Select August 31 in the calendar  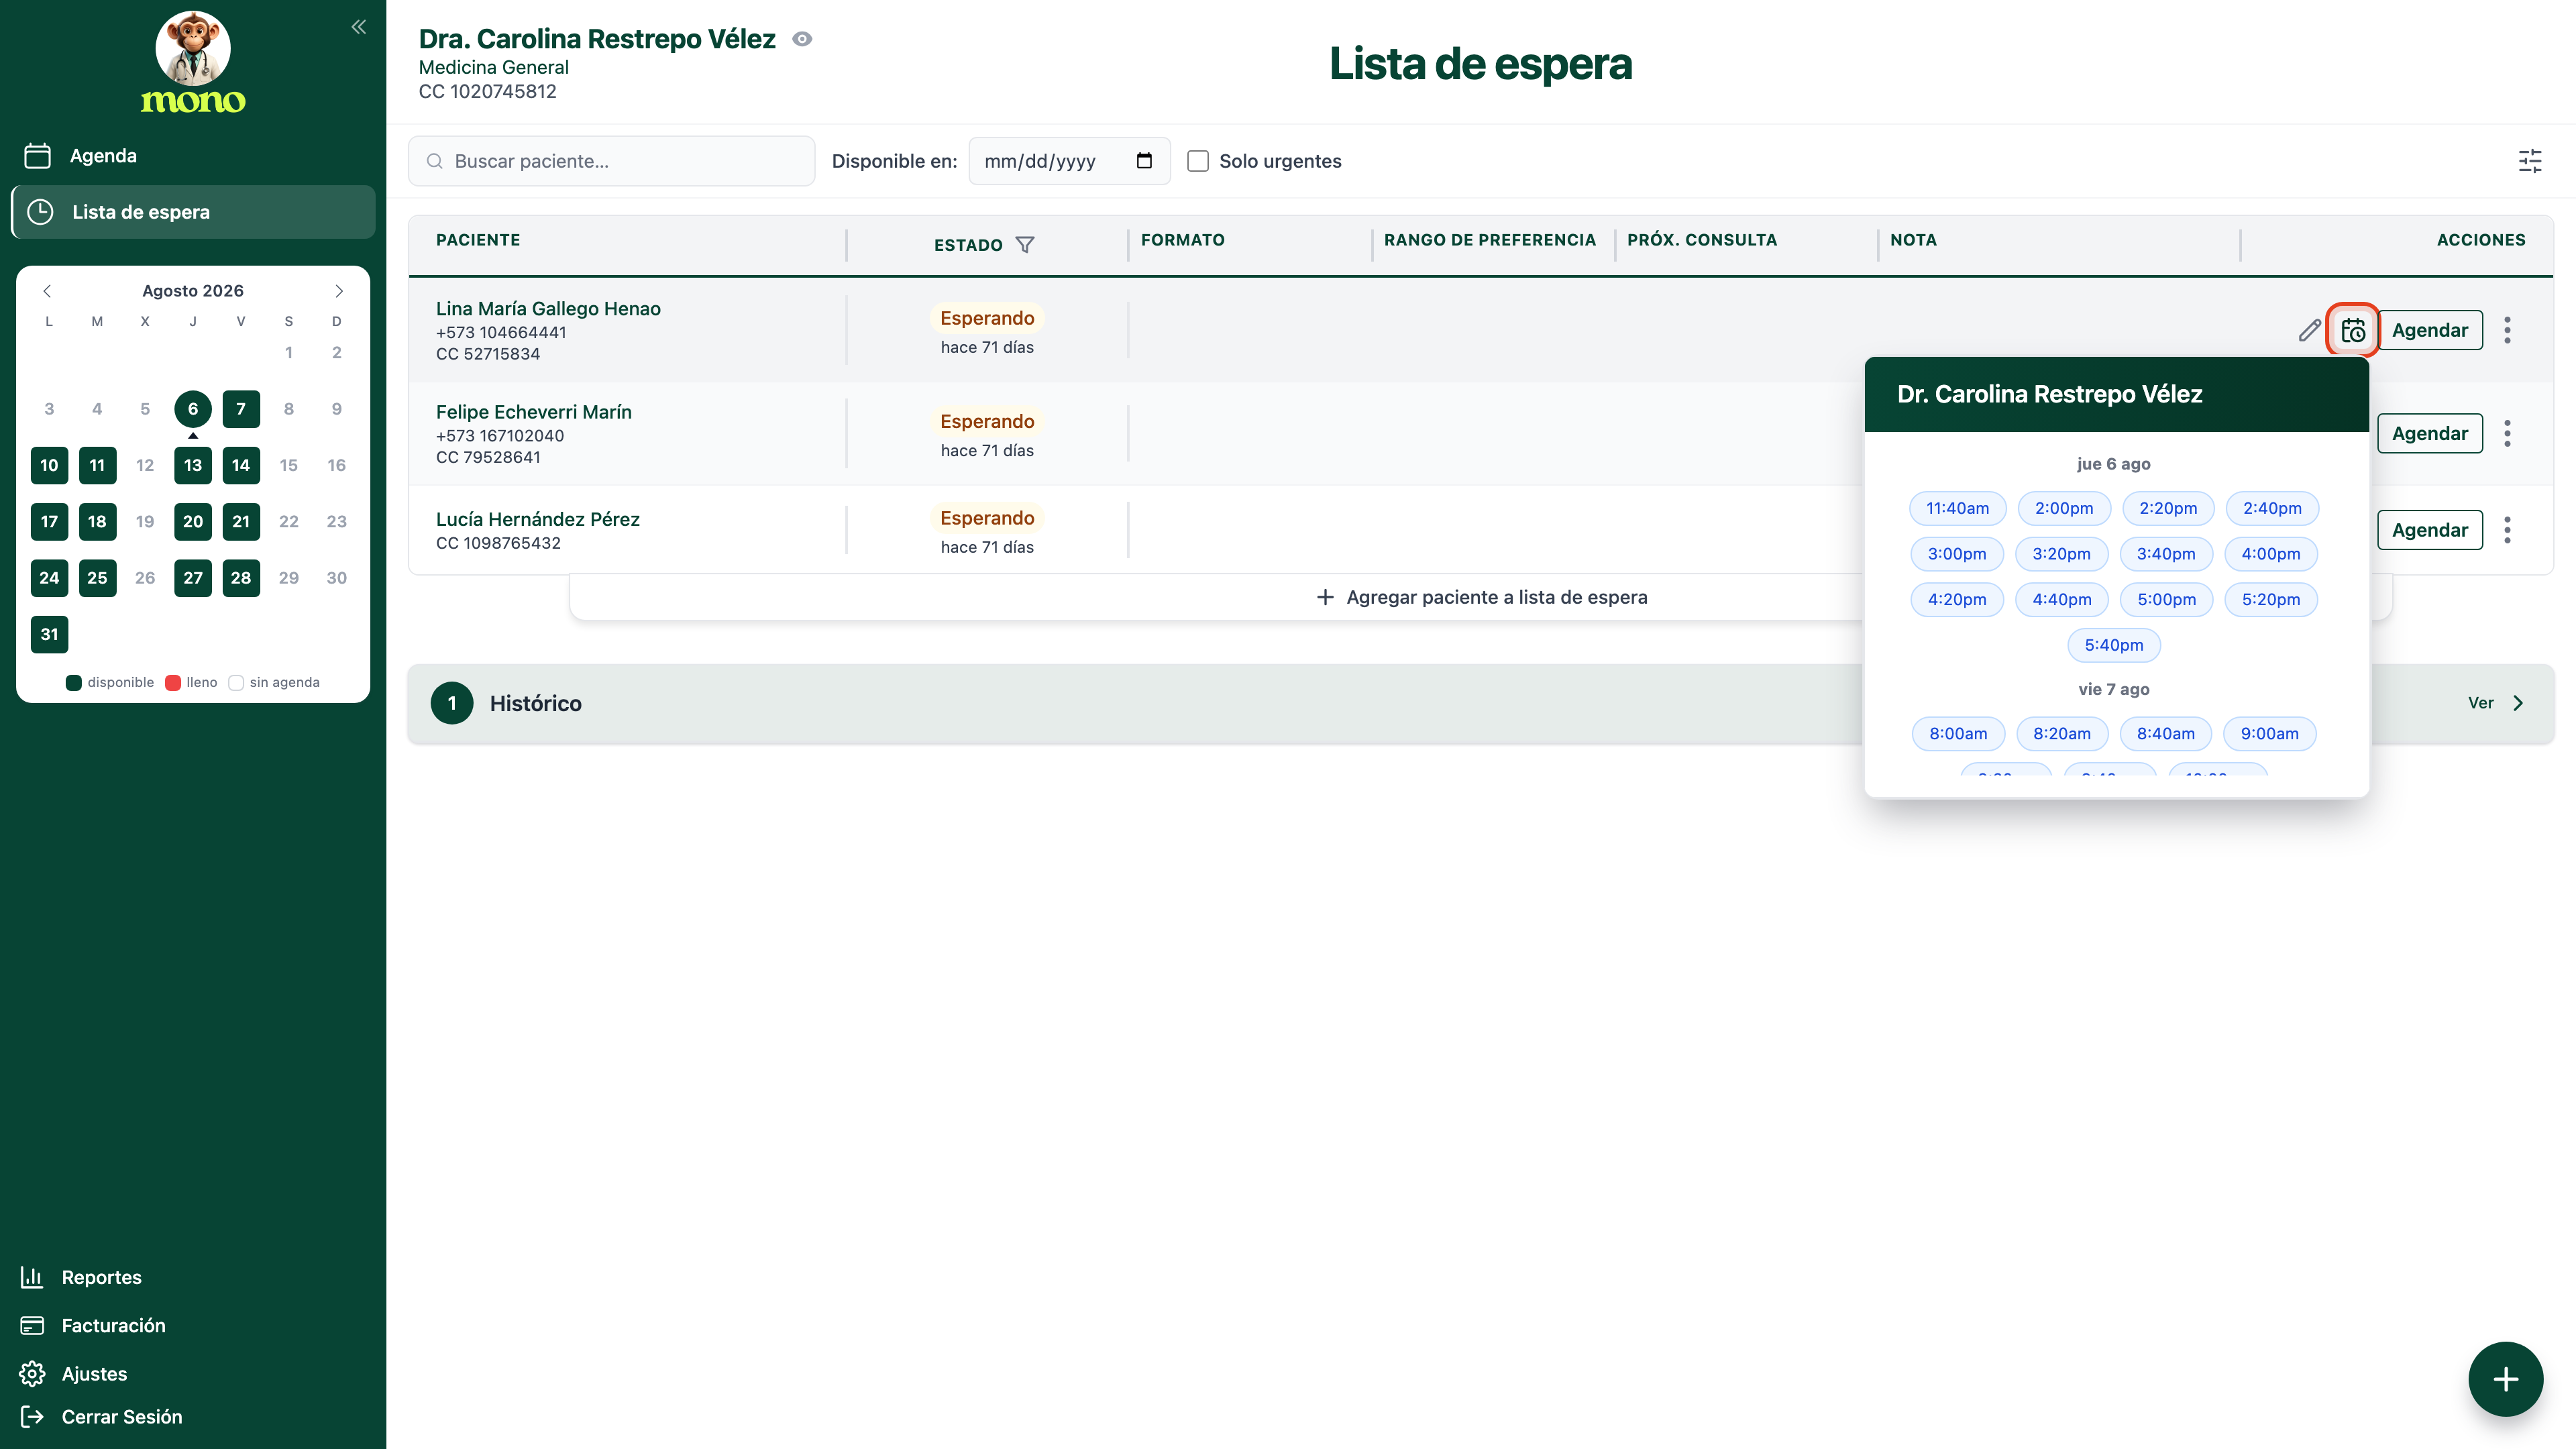coord(49,634)
